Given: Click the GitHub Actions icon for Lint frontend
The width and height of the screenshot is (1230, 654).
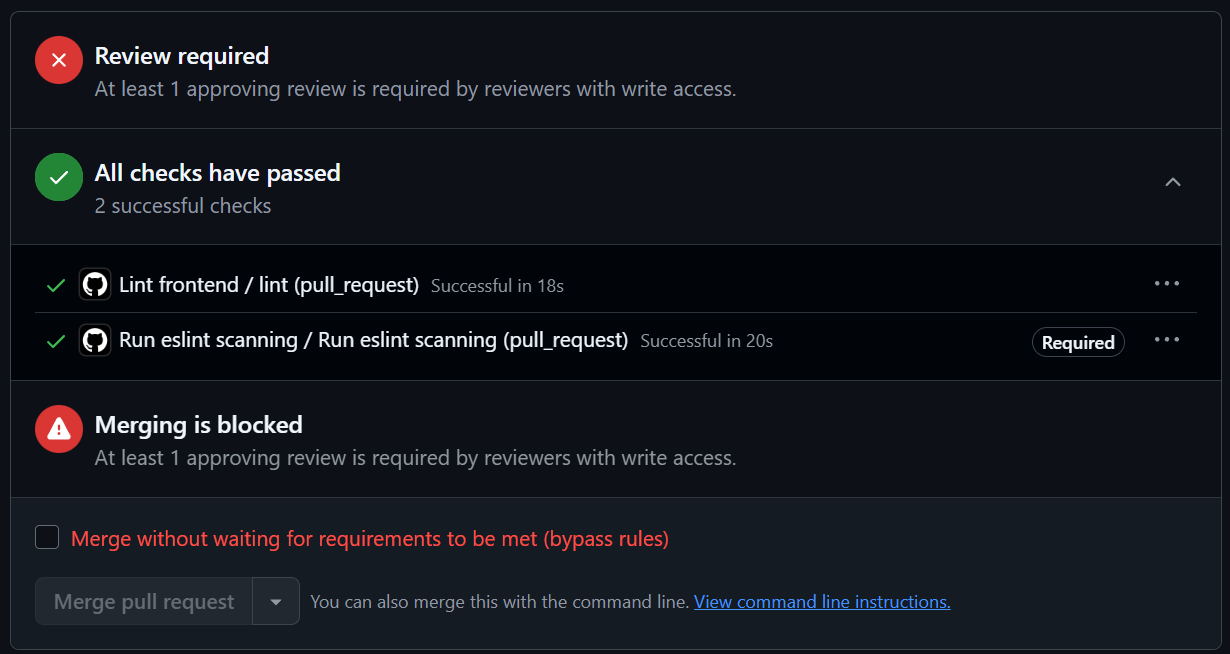Looking at the screenshot, I should [94, 284].
